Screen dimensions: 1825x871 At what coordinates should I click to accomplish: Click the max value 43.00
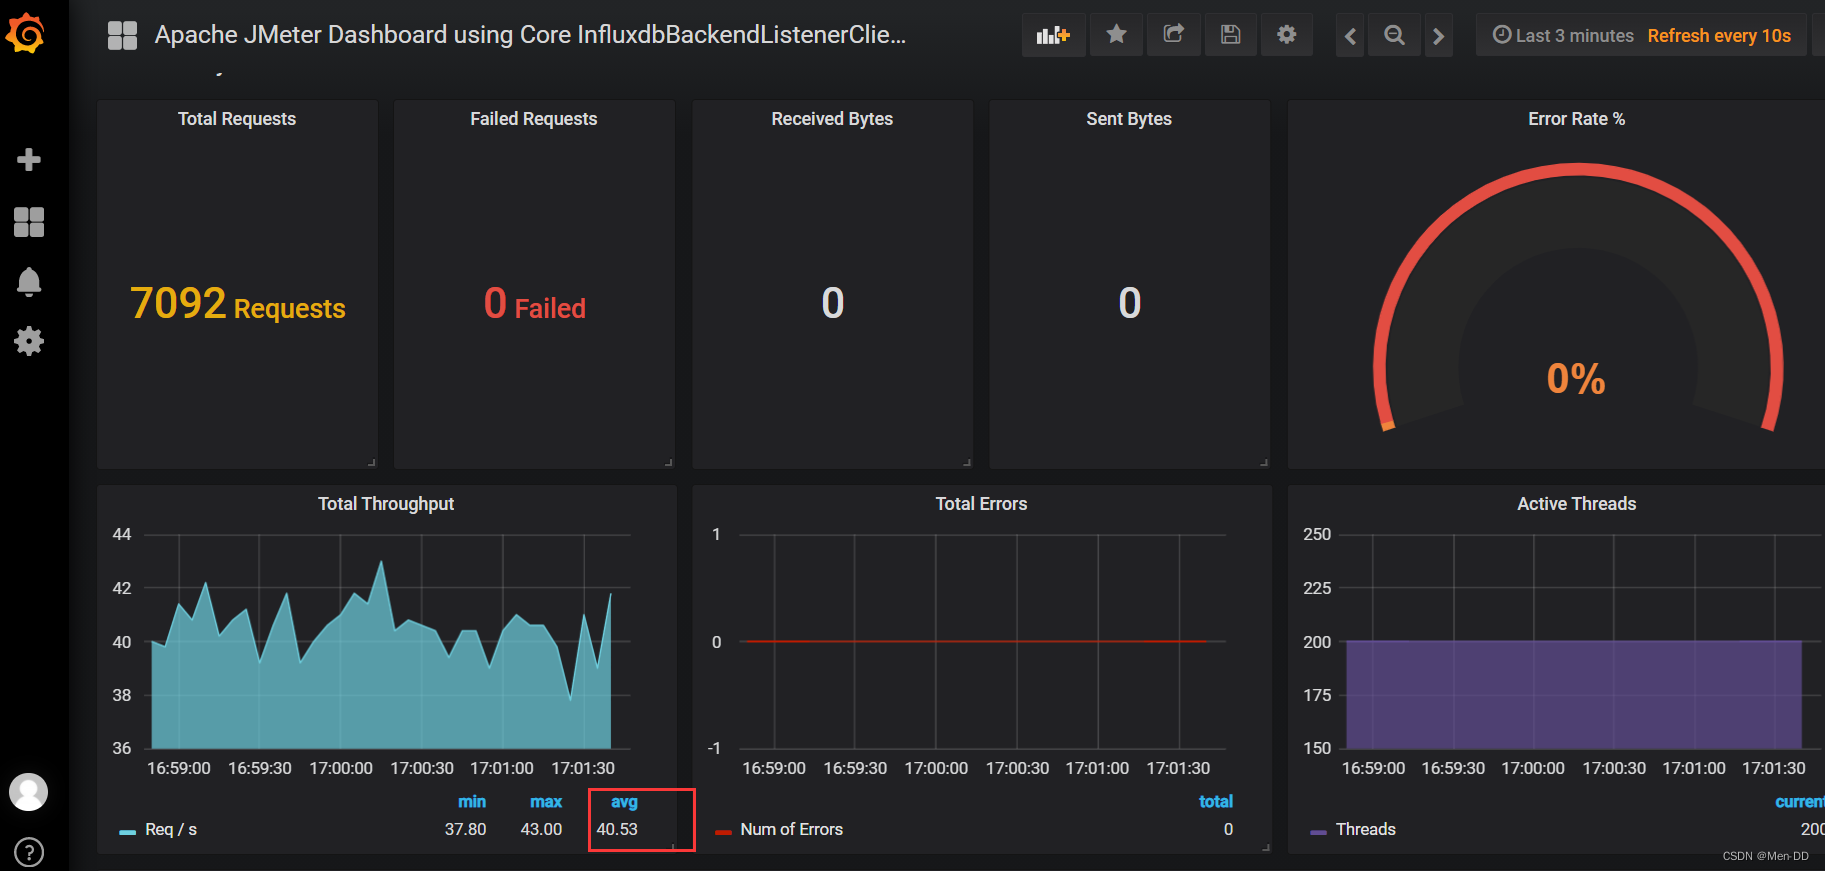(542, 829)
